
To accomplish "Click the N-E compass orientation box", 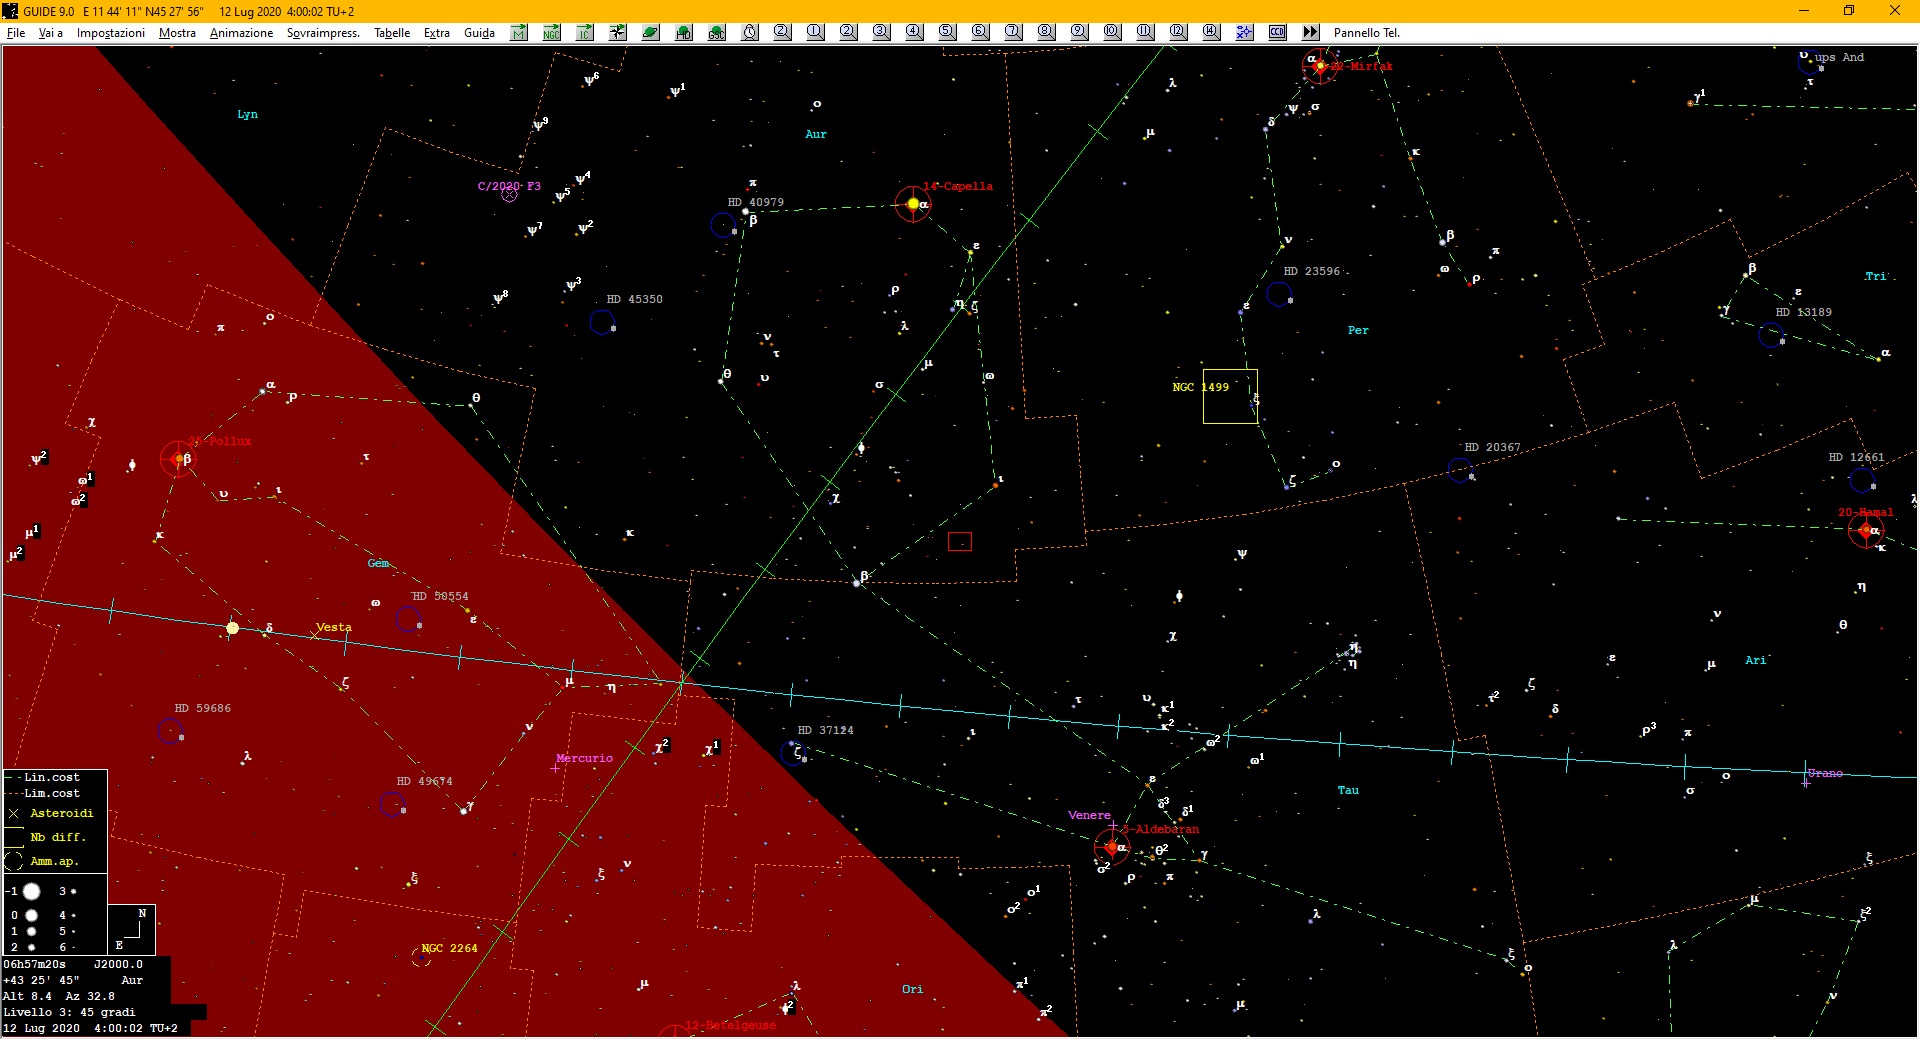I will click(x=131, y=929).
